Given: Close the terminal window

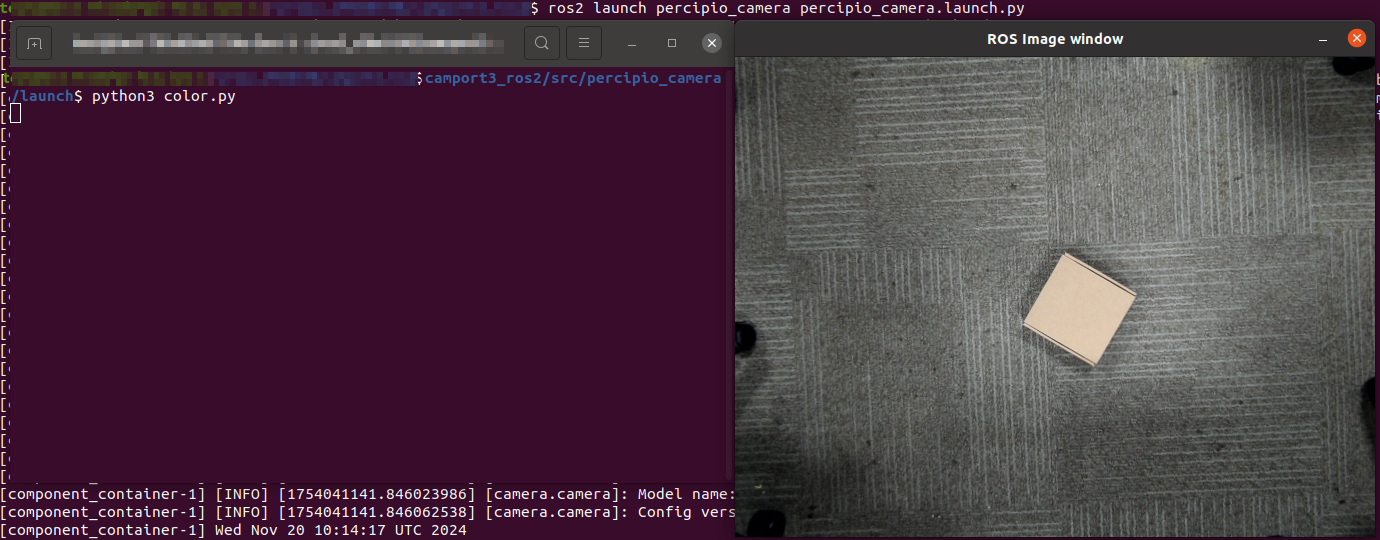Looking at the screenshot, I should (712, 44).
